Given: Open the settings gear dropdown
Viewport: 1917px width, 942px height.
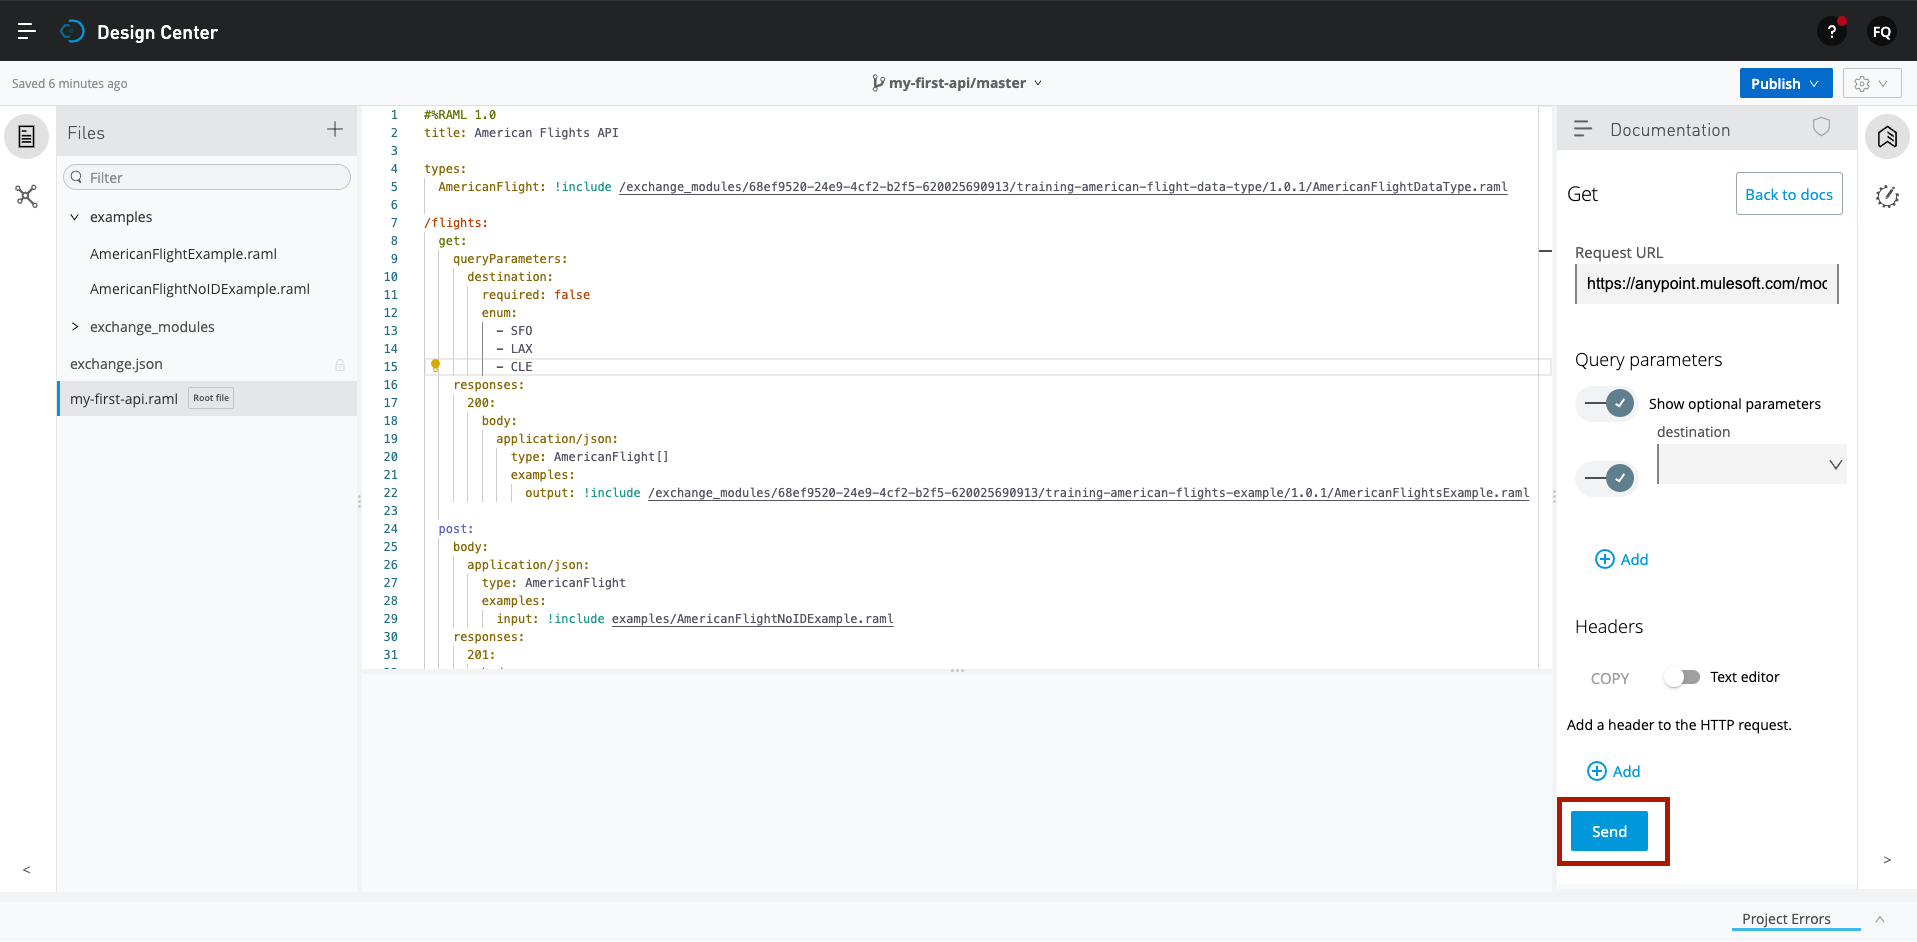Looking at the screenshot, I should click(1872, 83).
